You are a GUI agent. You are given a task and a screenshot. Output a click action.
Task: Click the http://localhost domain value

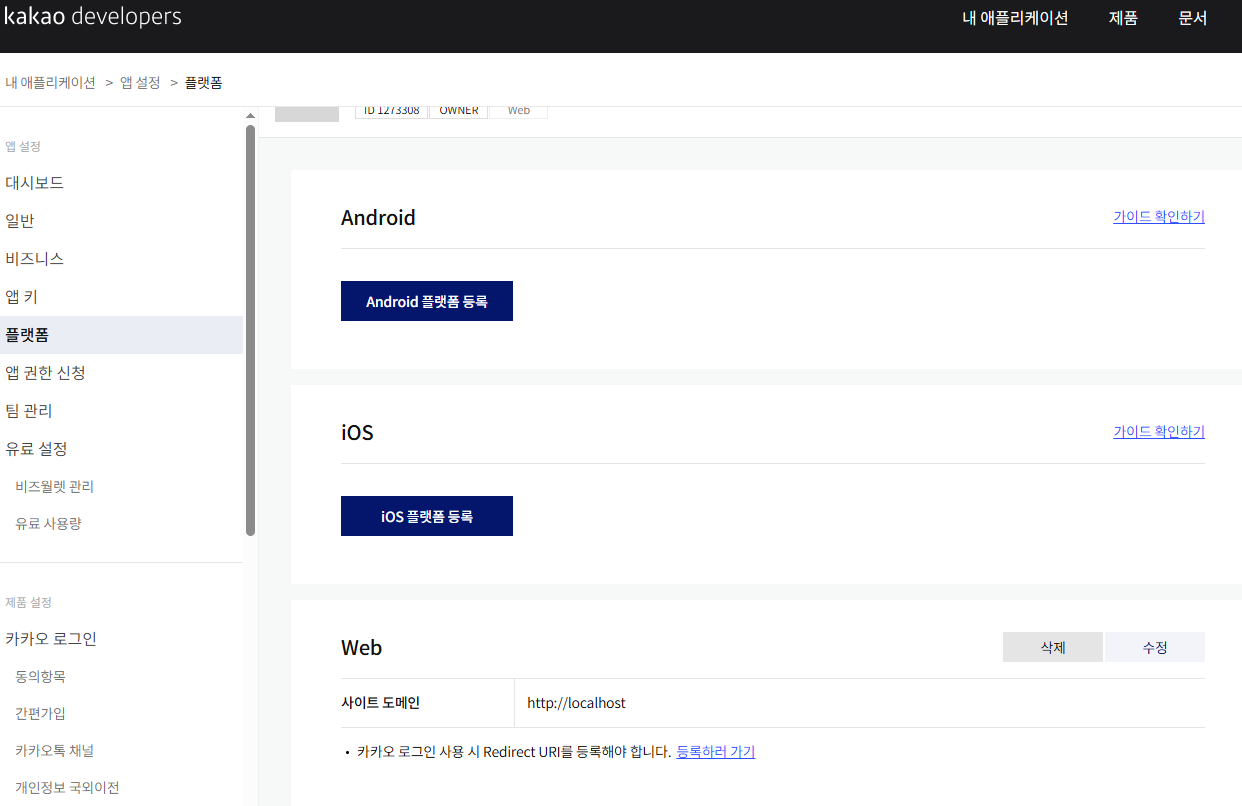(576, 703)
